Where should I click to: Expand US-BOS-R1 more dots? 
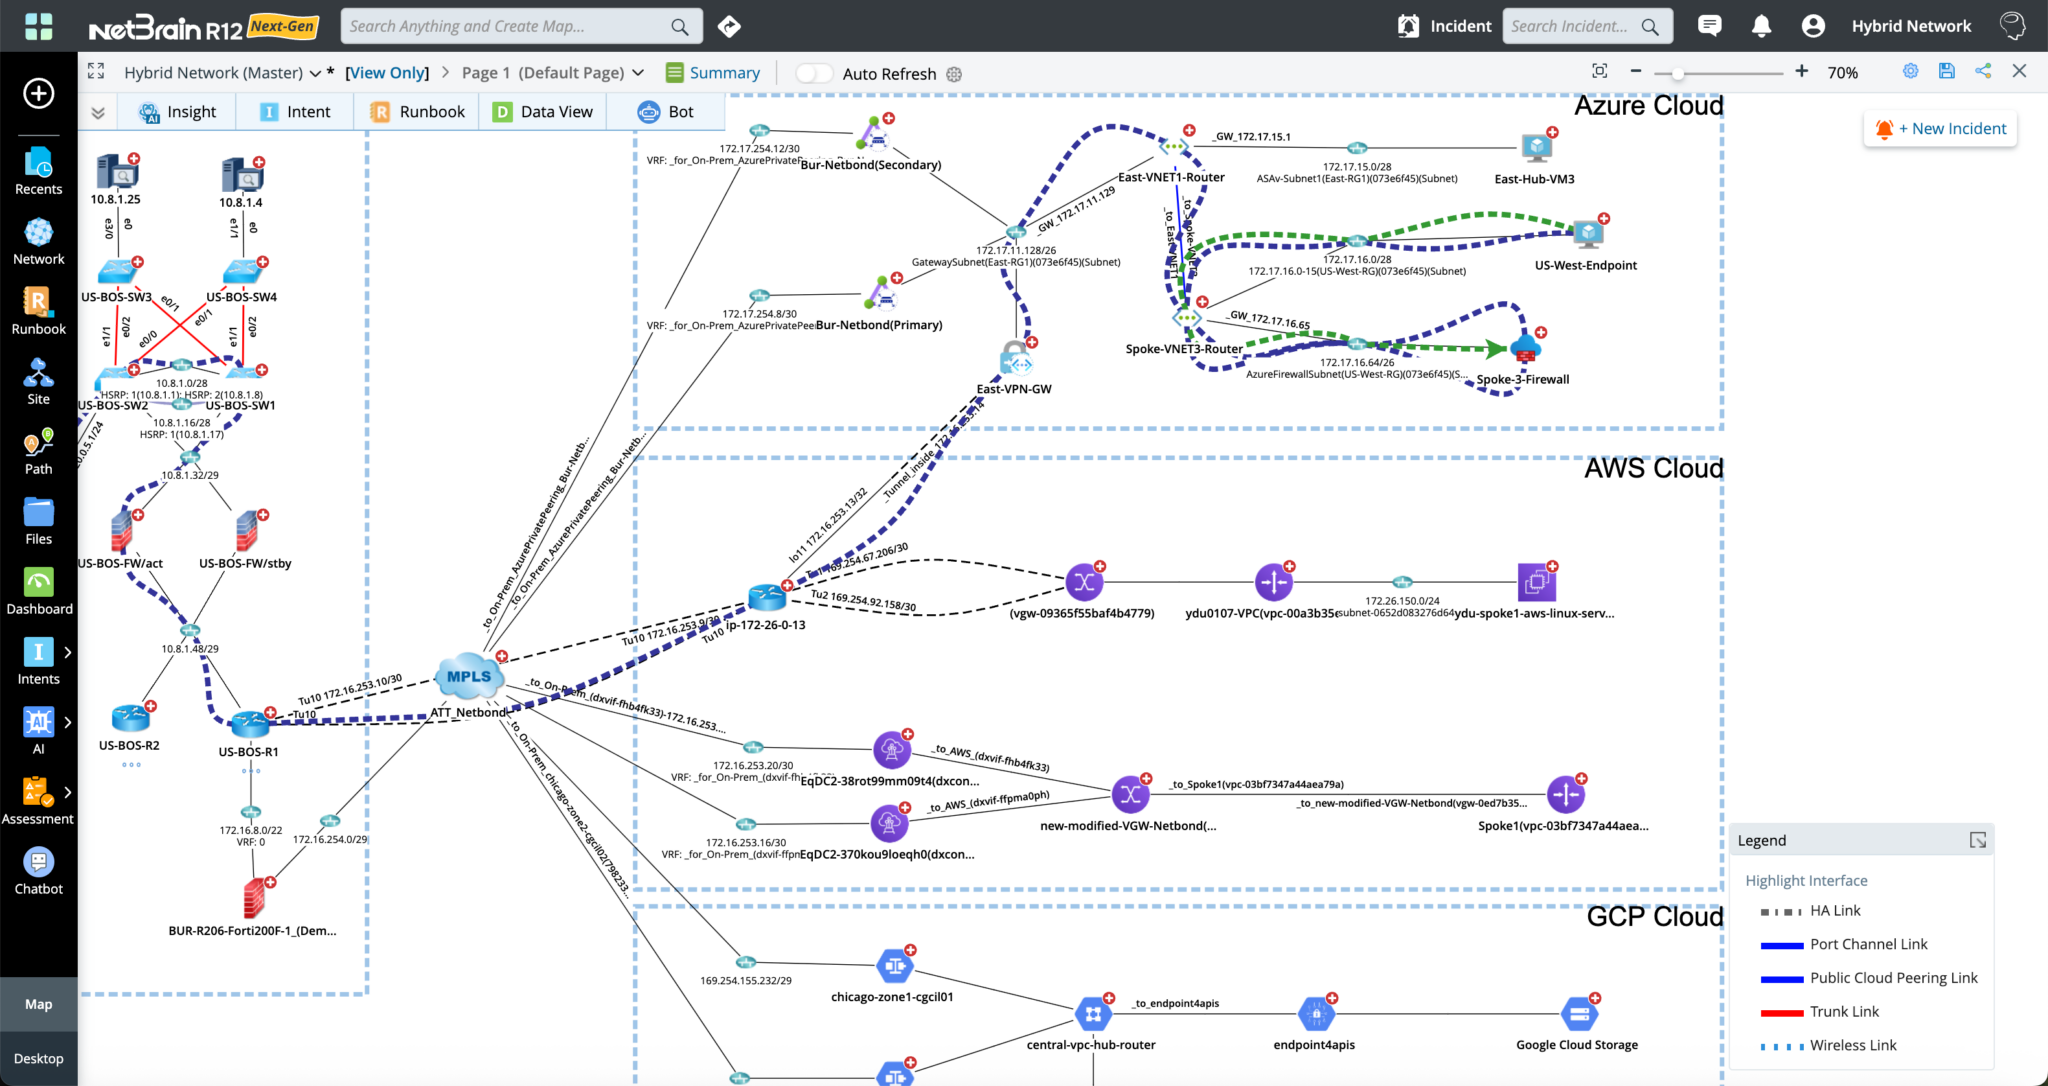250,771
